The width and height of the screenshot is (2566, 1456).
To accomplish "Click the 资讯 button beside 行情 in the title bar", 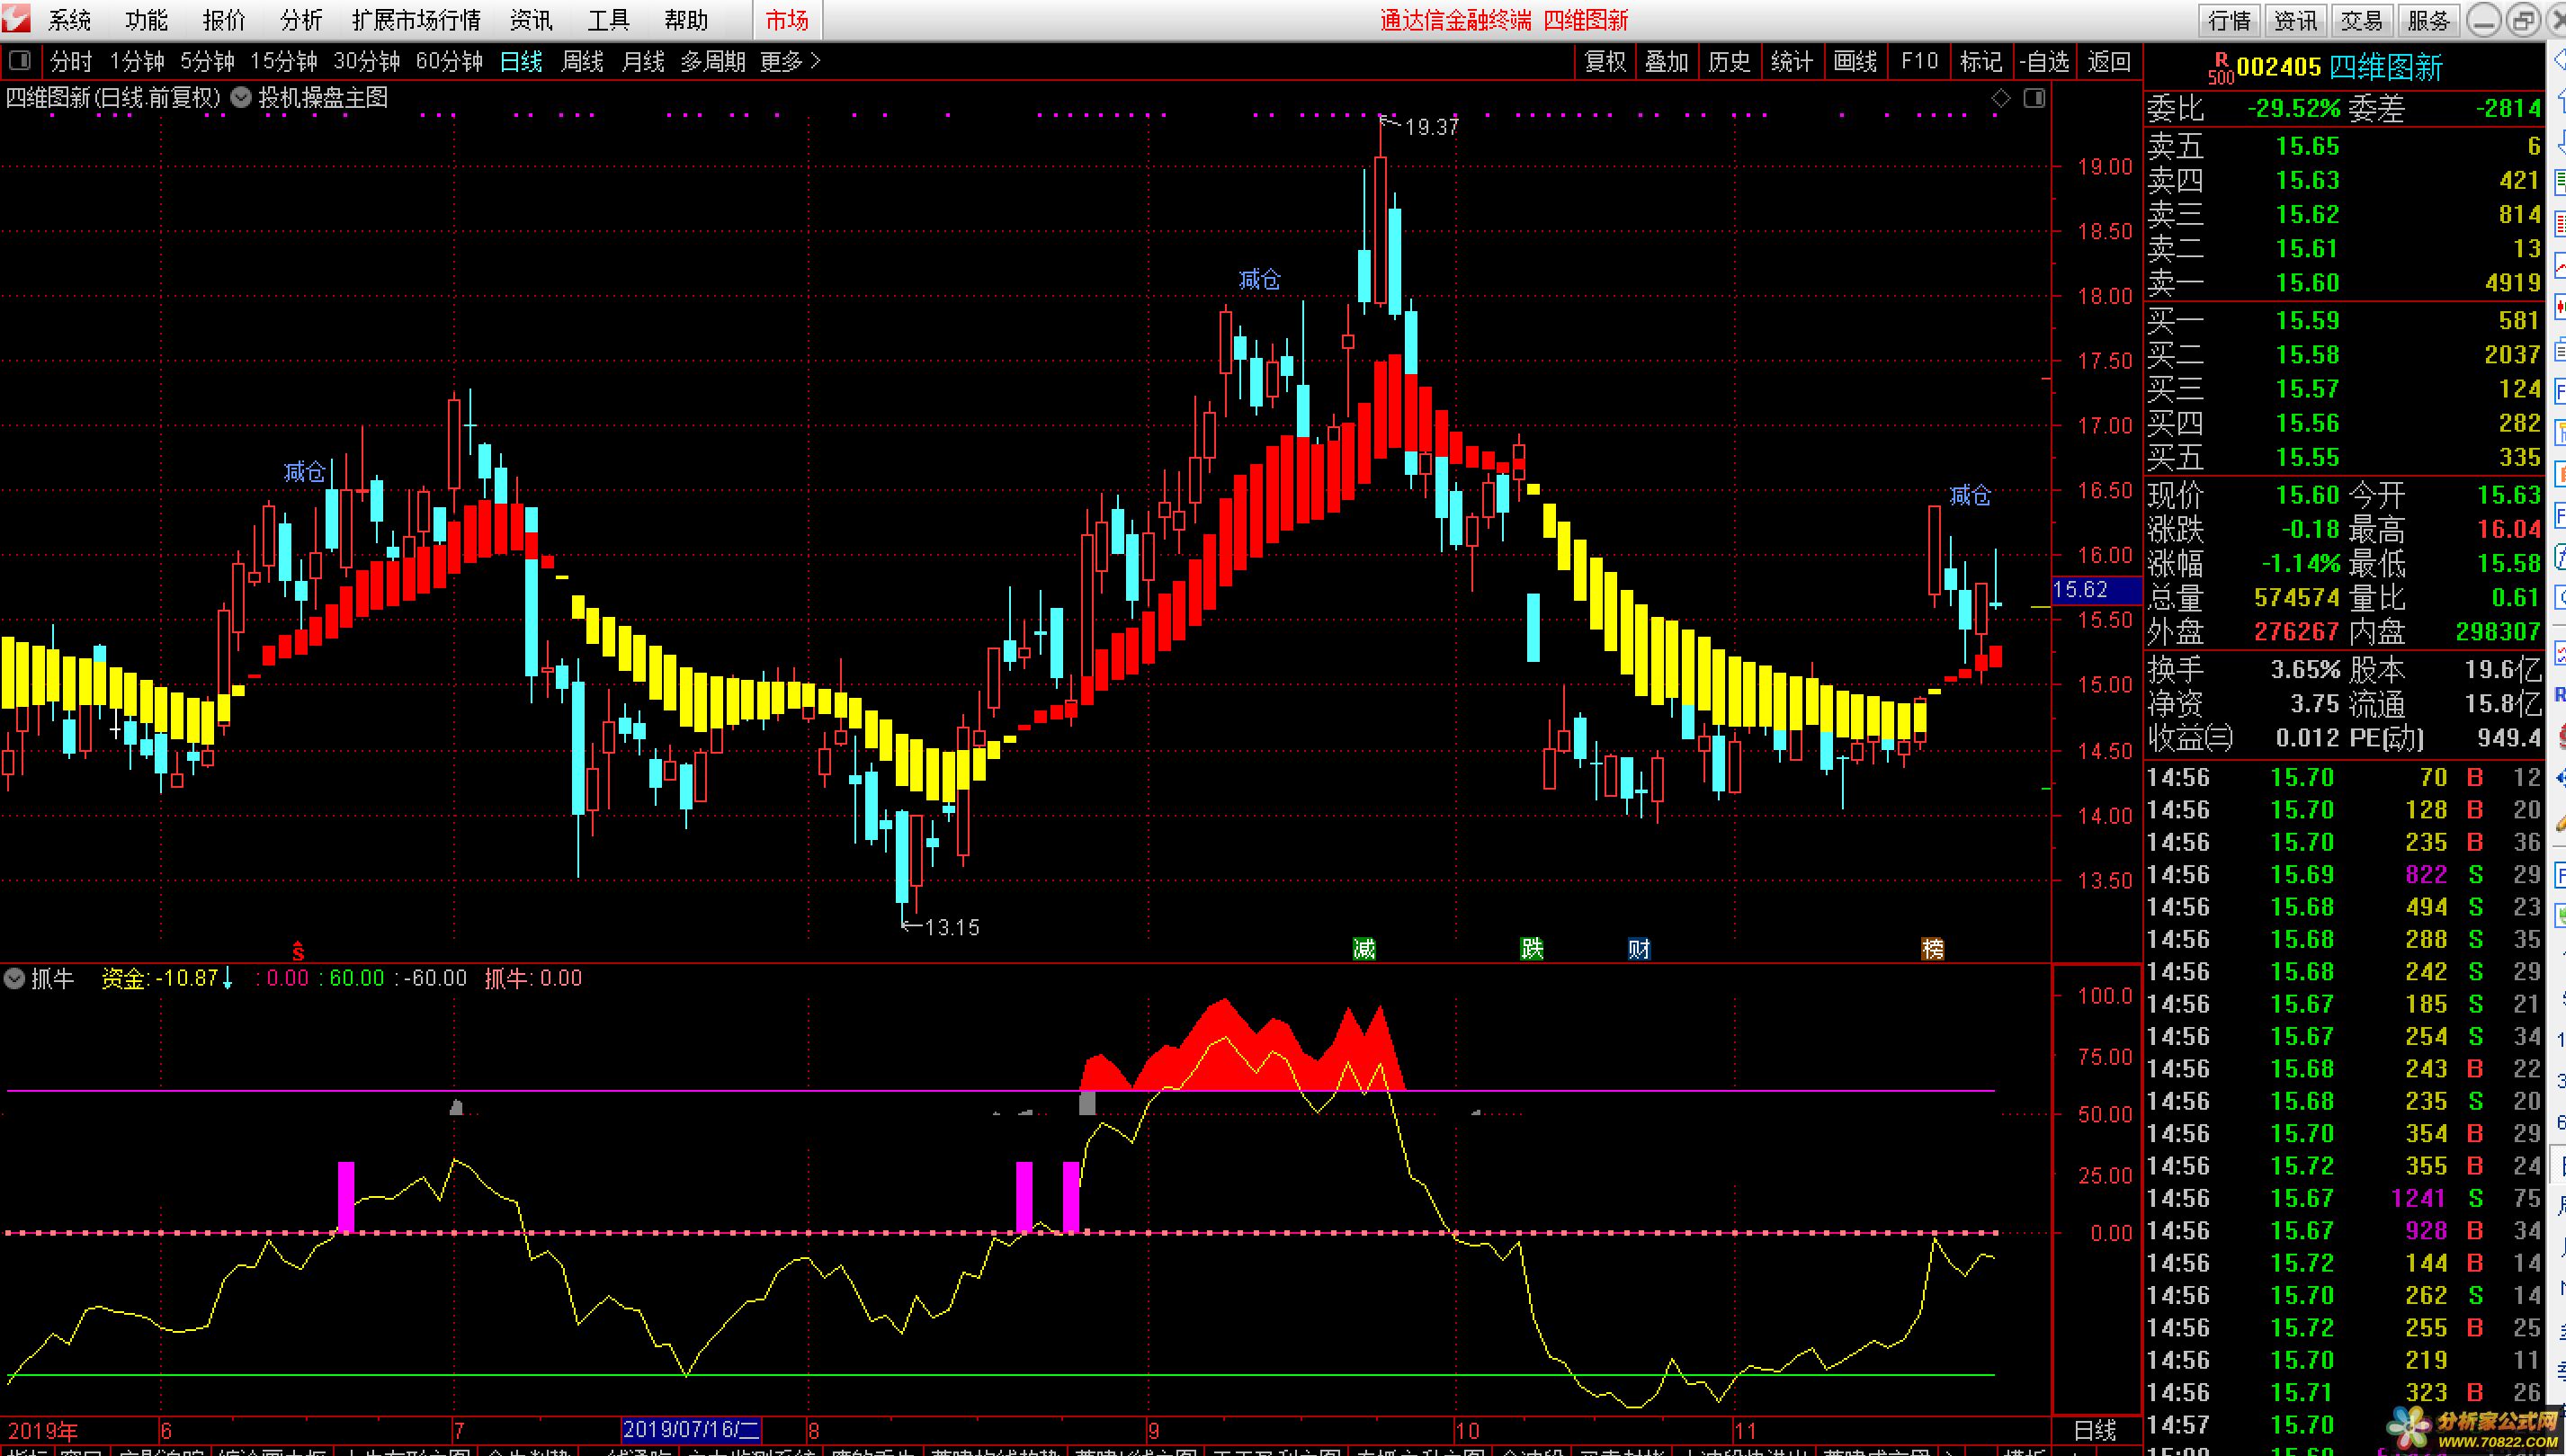I will pos(2296,20).
